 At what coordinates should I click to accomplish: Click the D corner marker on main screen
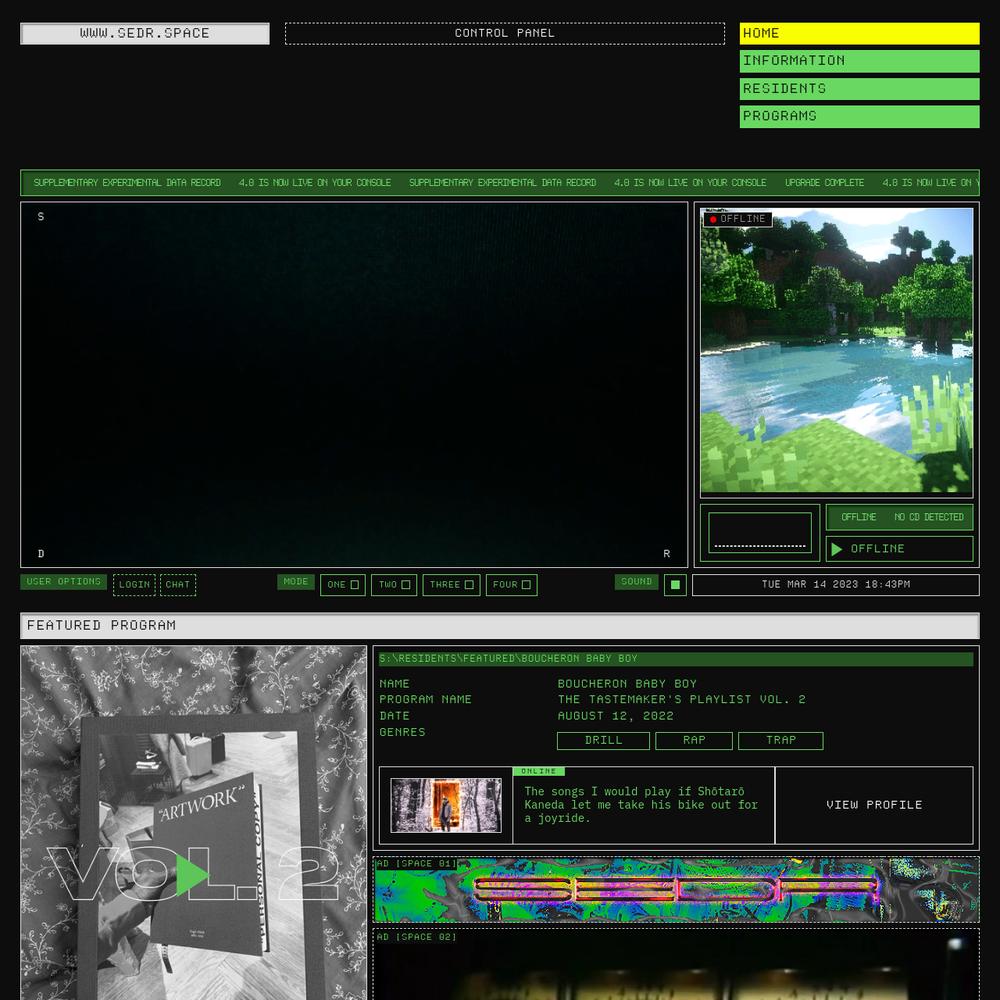coord(41,554)
